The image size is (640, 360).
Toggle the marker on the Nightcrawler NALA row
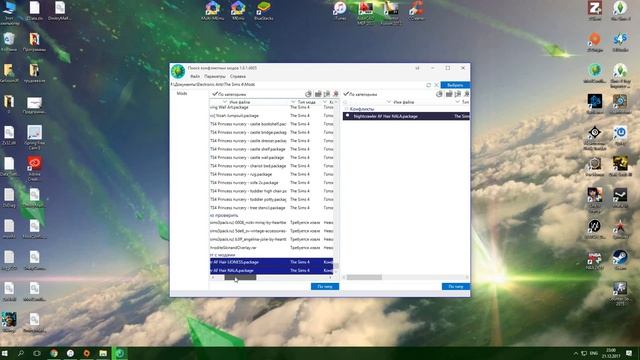click(x=348, y=116)
